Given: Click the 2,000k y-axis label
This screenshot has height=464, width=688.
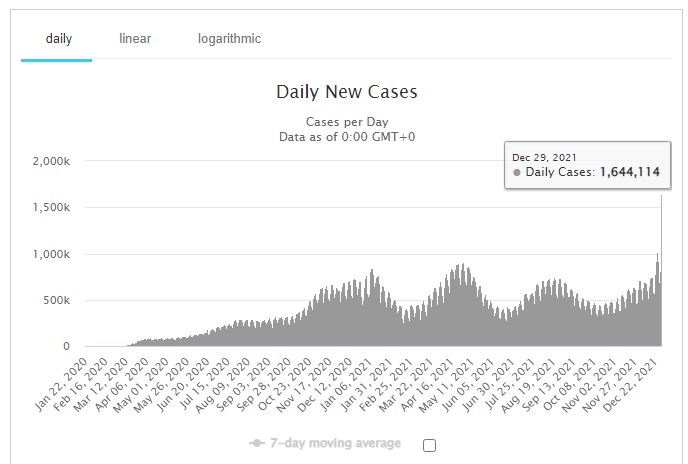Looking at the screenshot, I should pos(50,161).
